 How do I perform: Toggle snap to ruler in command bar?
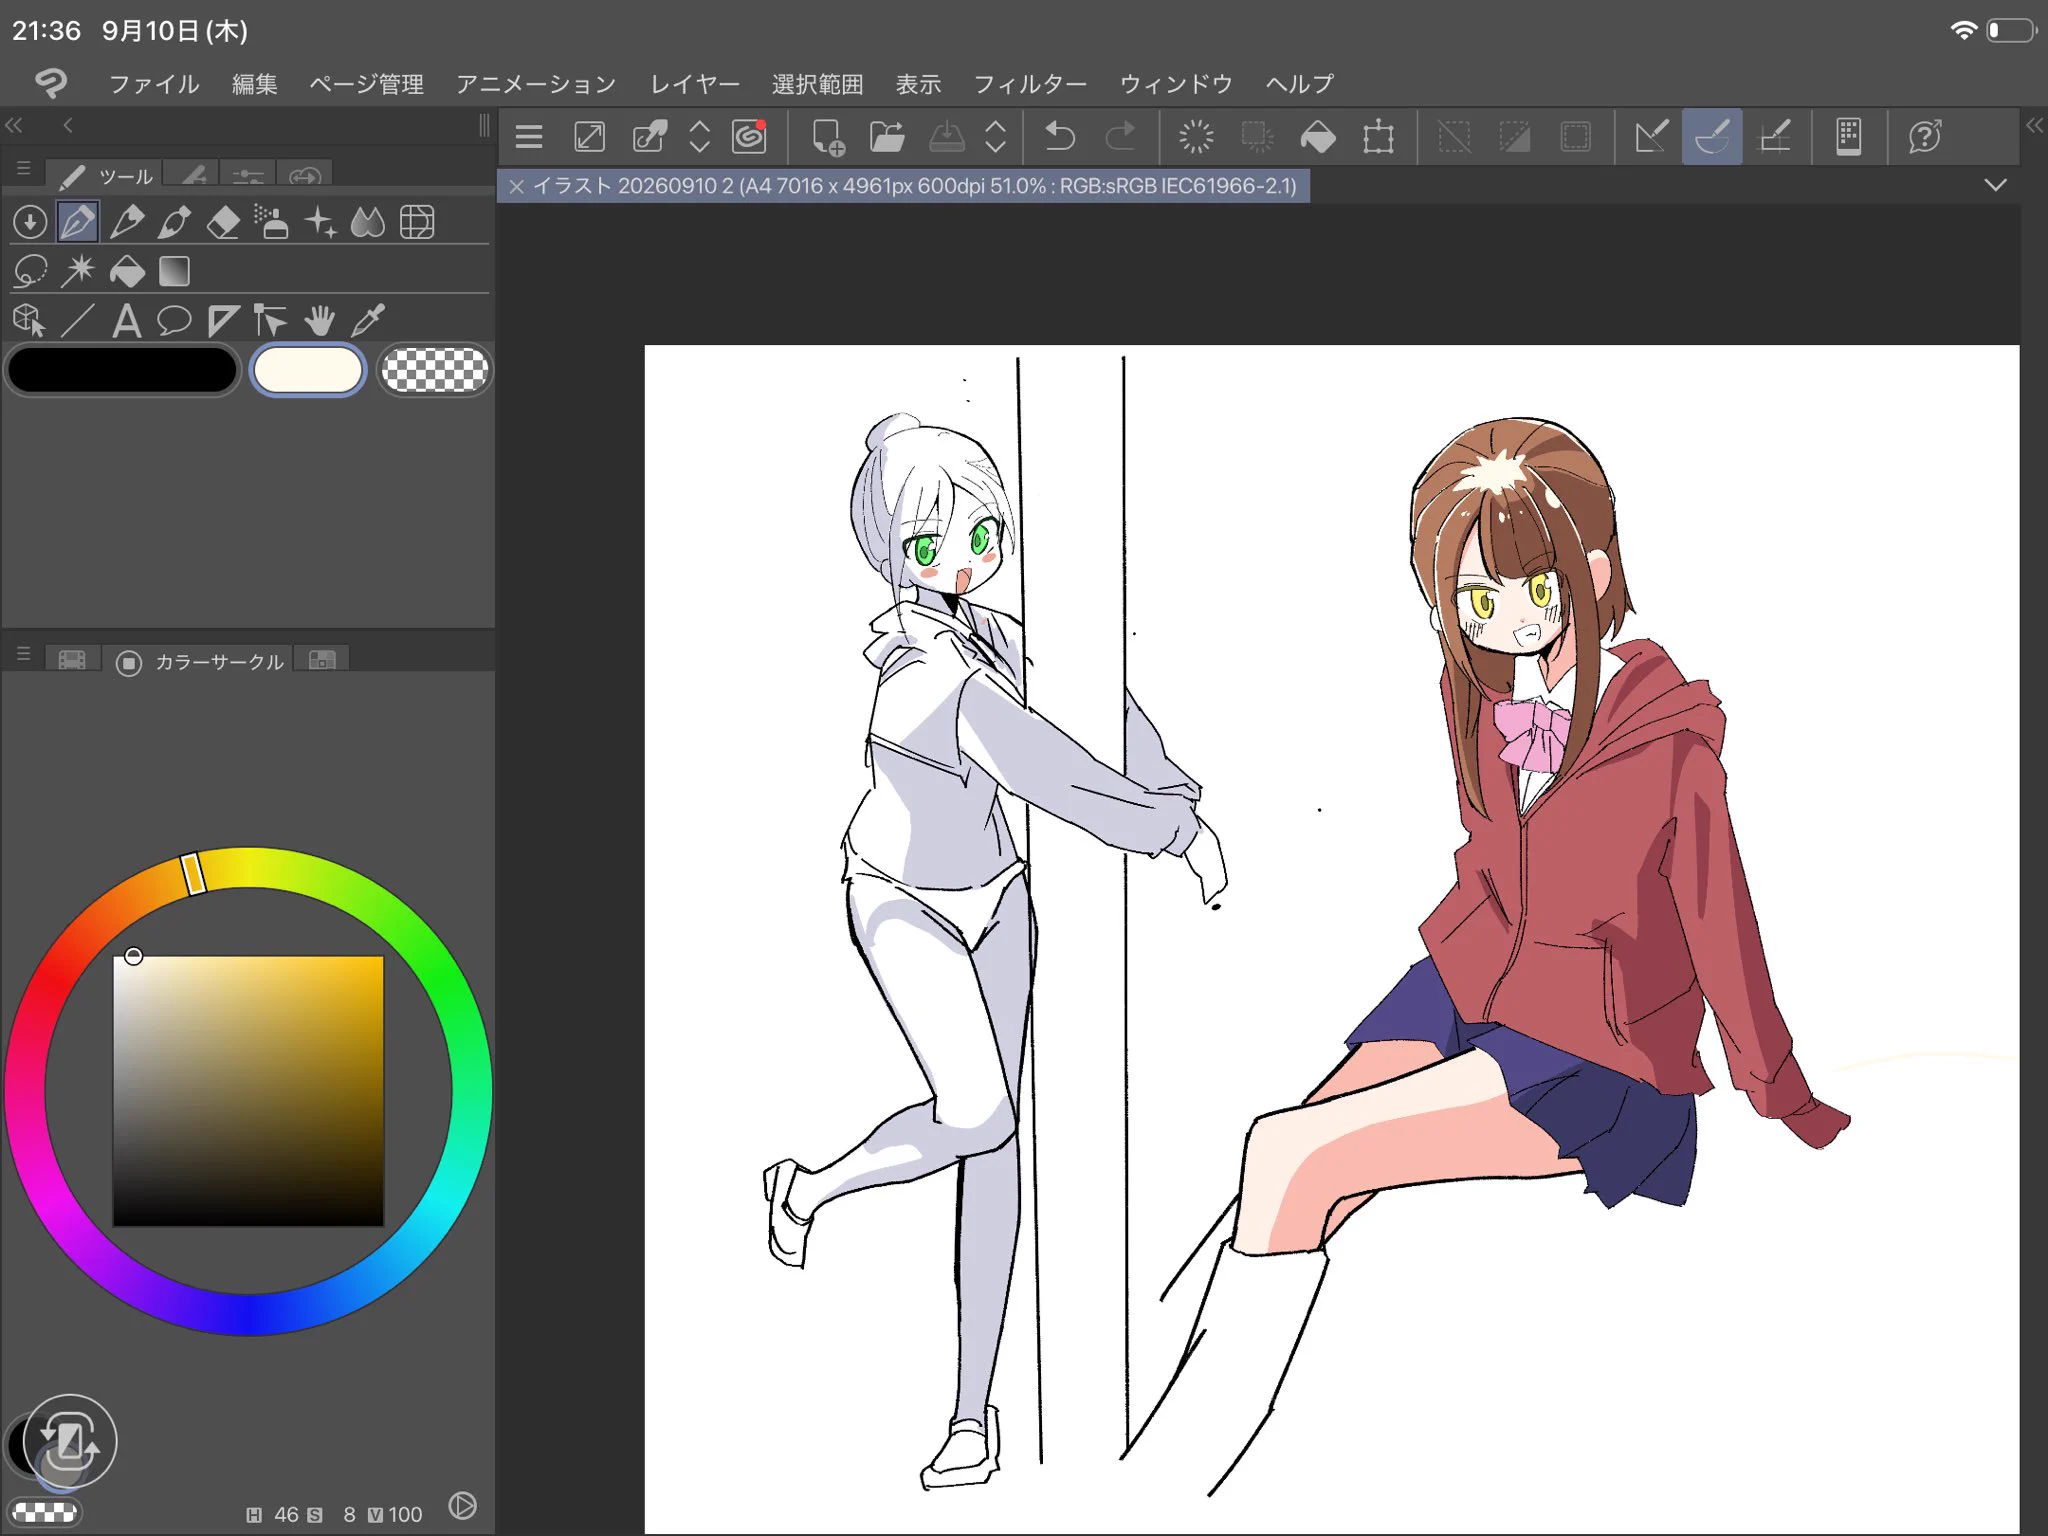(x=1651, y=136)
